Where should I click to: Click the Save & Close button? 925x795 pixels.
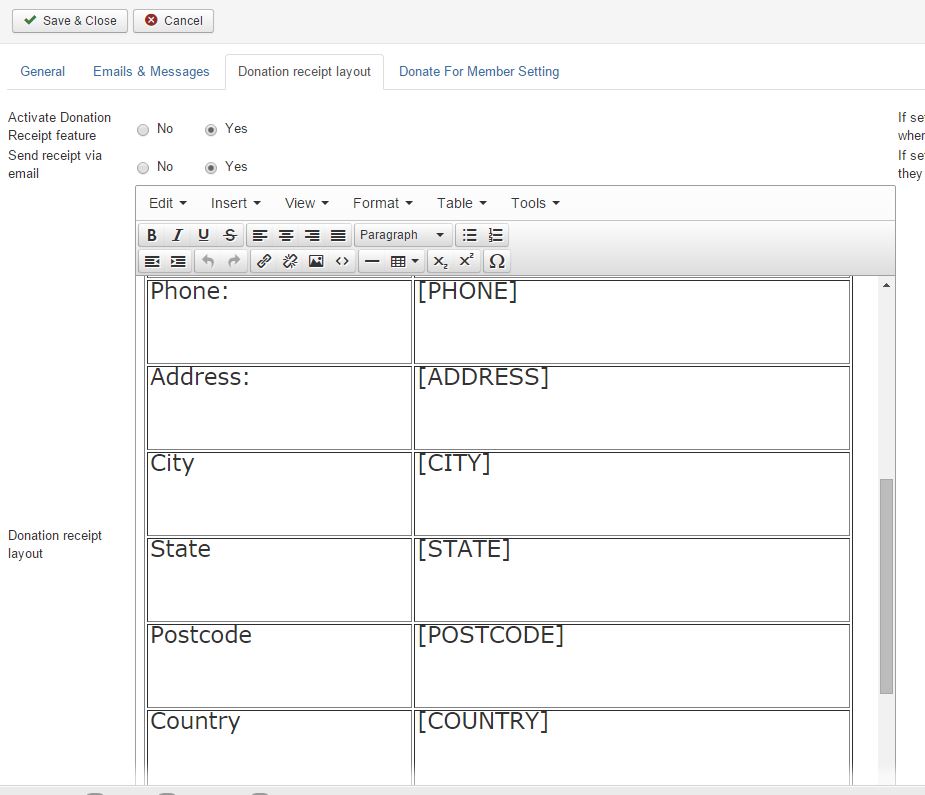(x=70, y=20)
